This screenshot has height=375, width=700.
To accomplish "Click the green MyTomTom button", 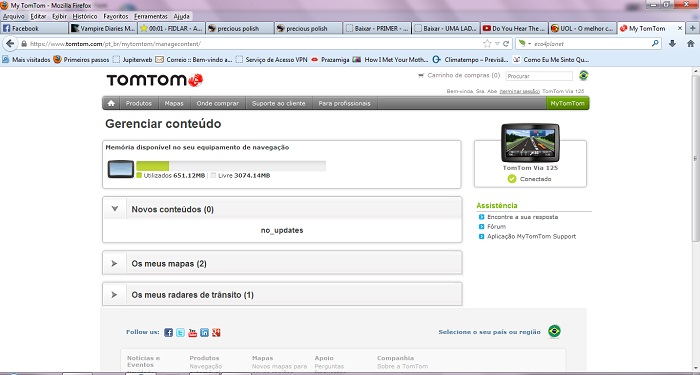I will pyautogui.click(x=567, y=103).
